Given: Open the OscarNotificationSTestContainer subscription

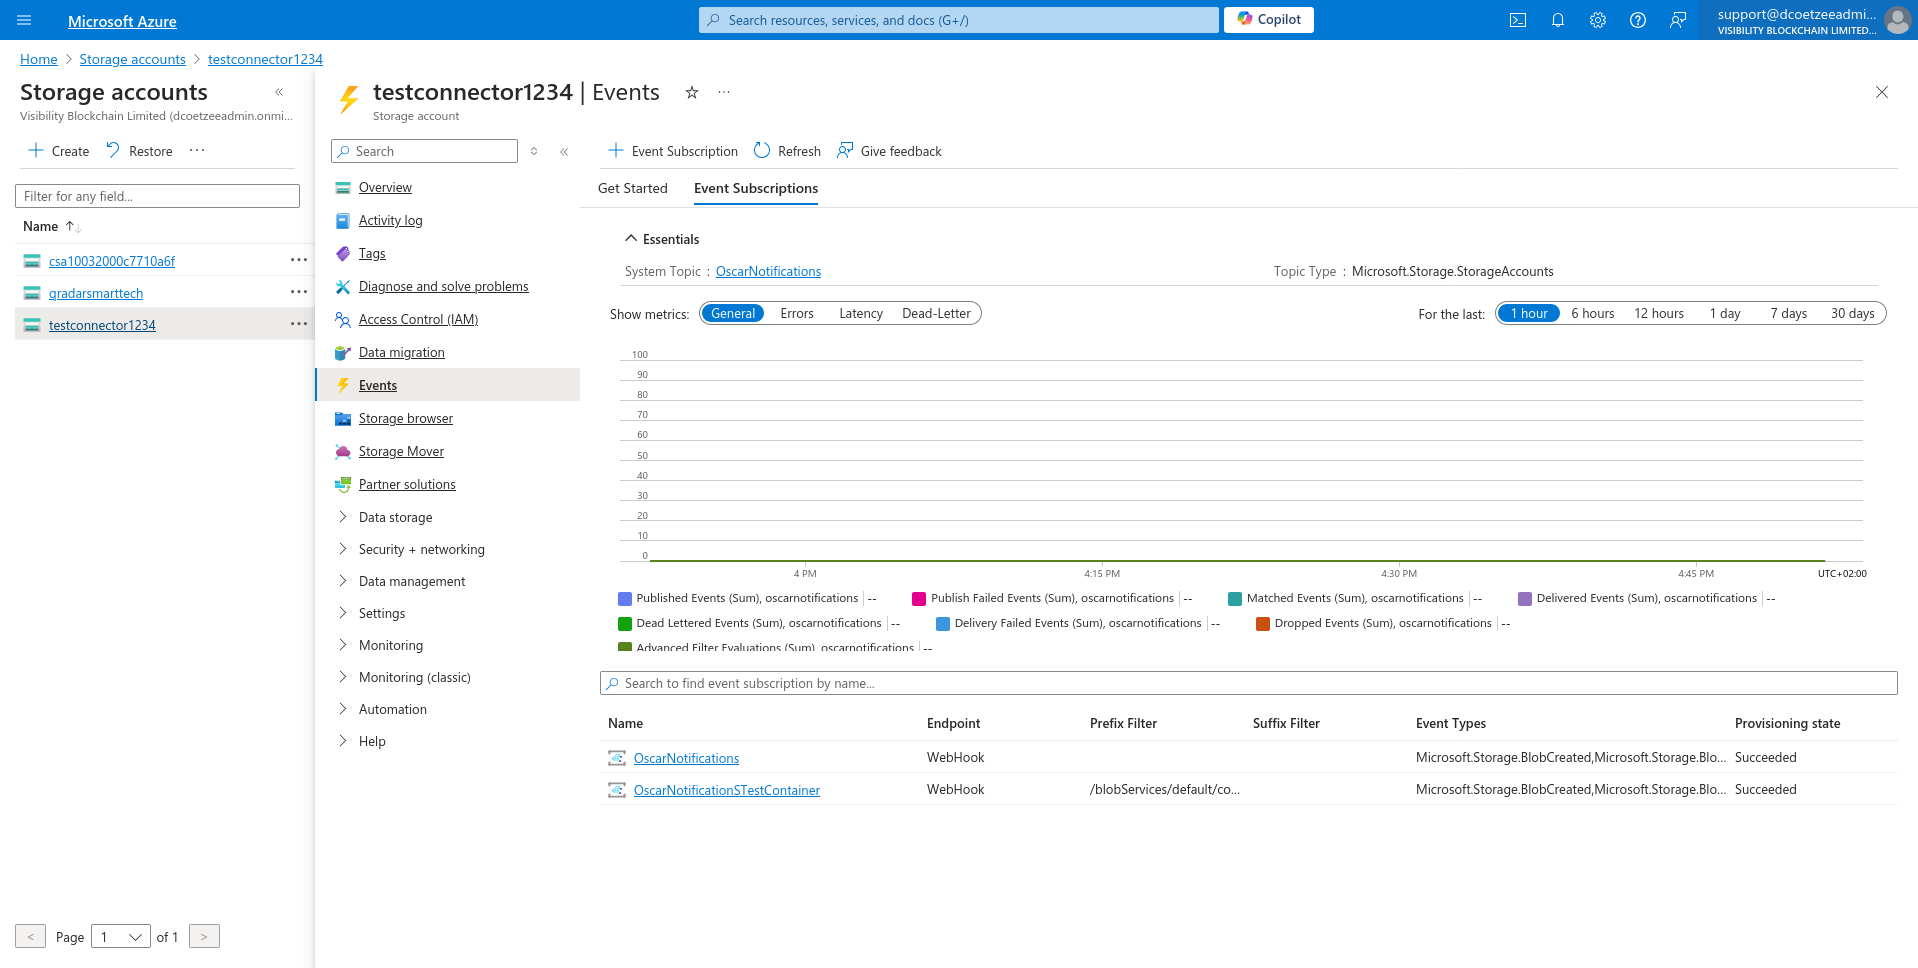Looking at the screenshot, I should coord(726,790).
